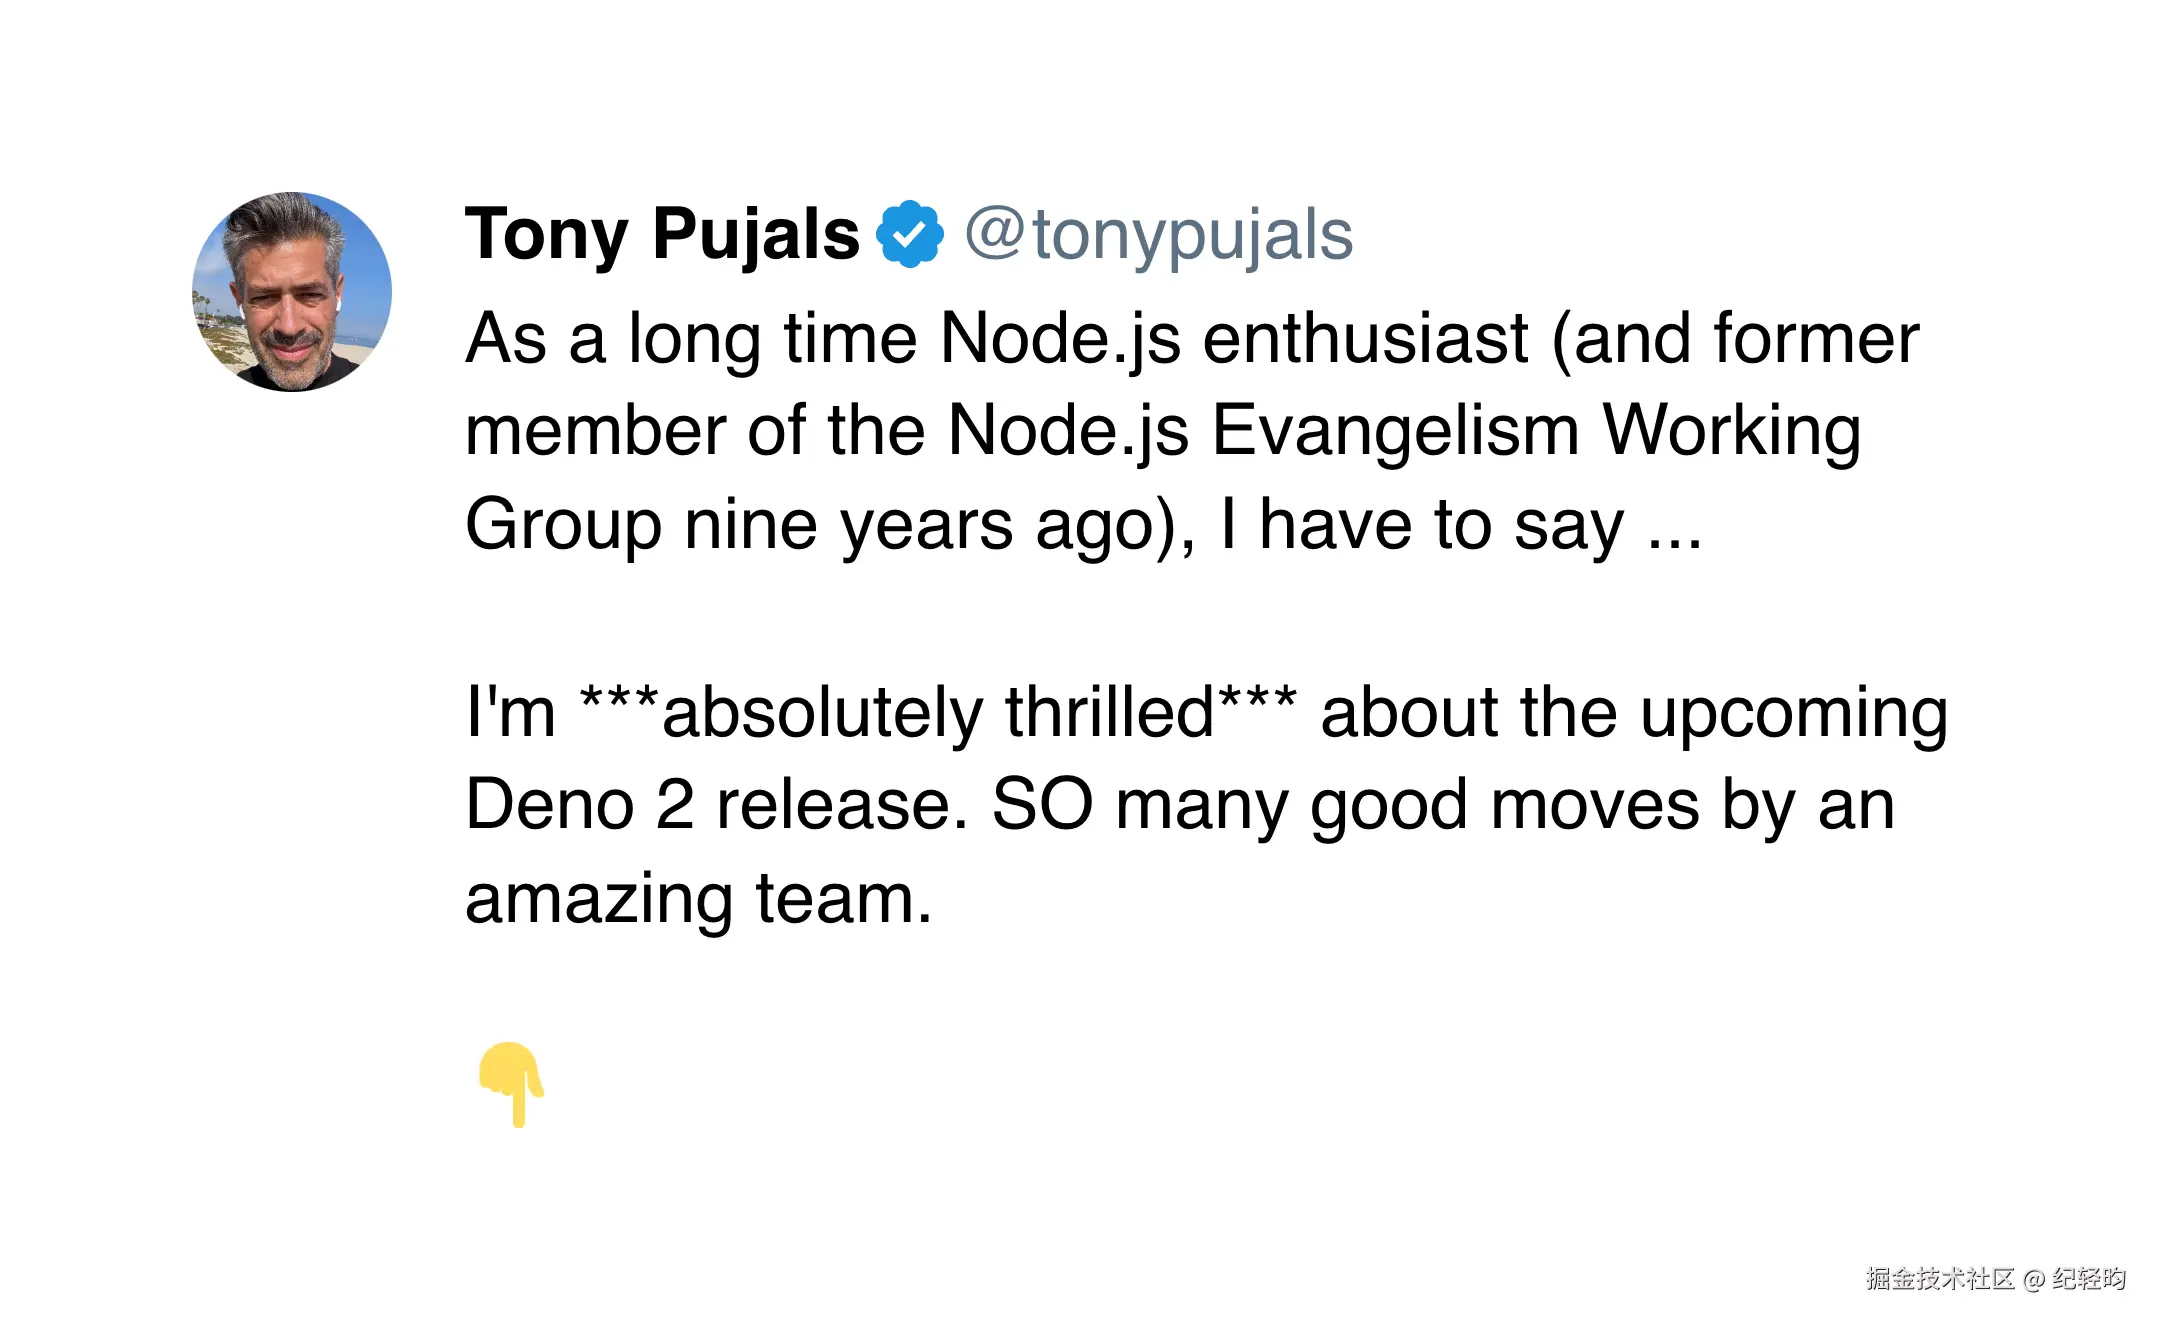2160x1326 pixels.
Task: Click 'Deno 2' in the tweet
Action: pos(579,805)
